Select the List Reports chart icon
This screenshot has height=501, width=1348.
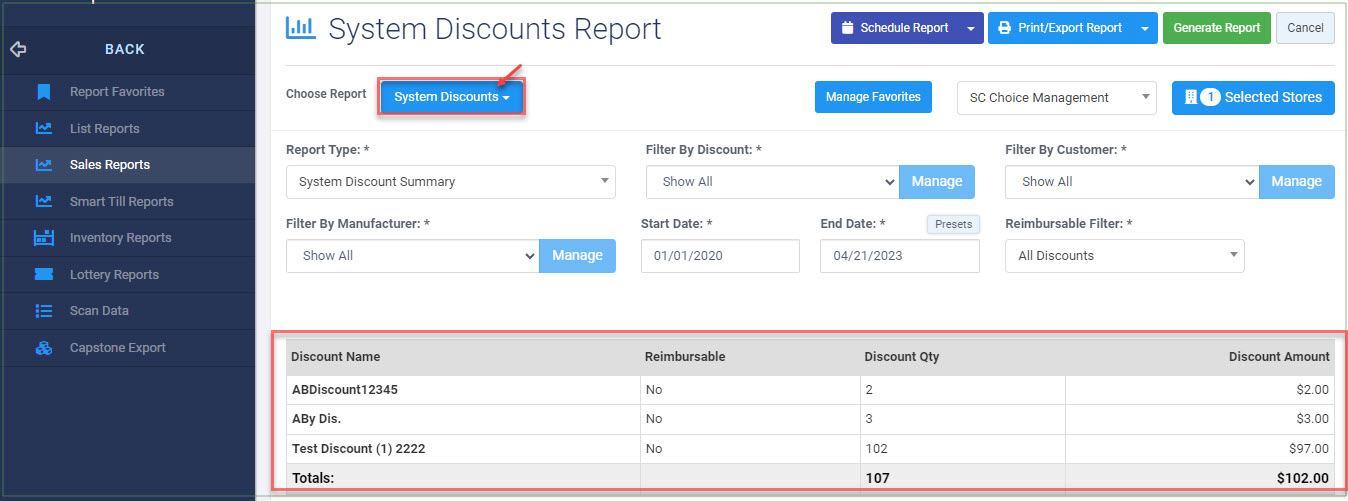[x=43, y=128]
